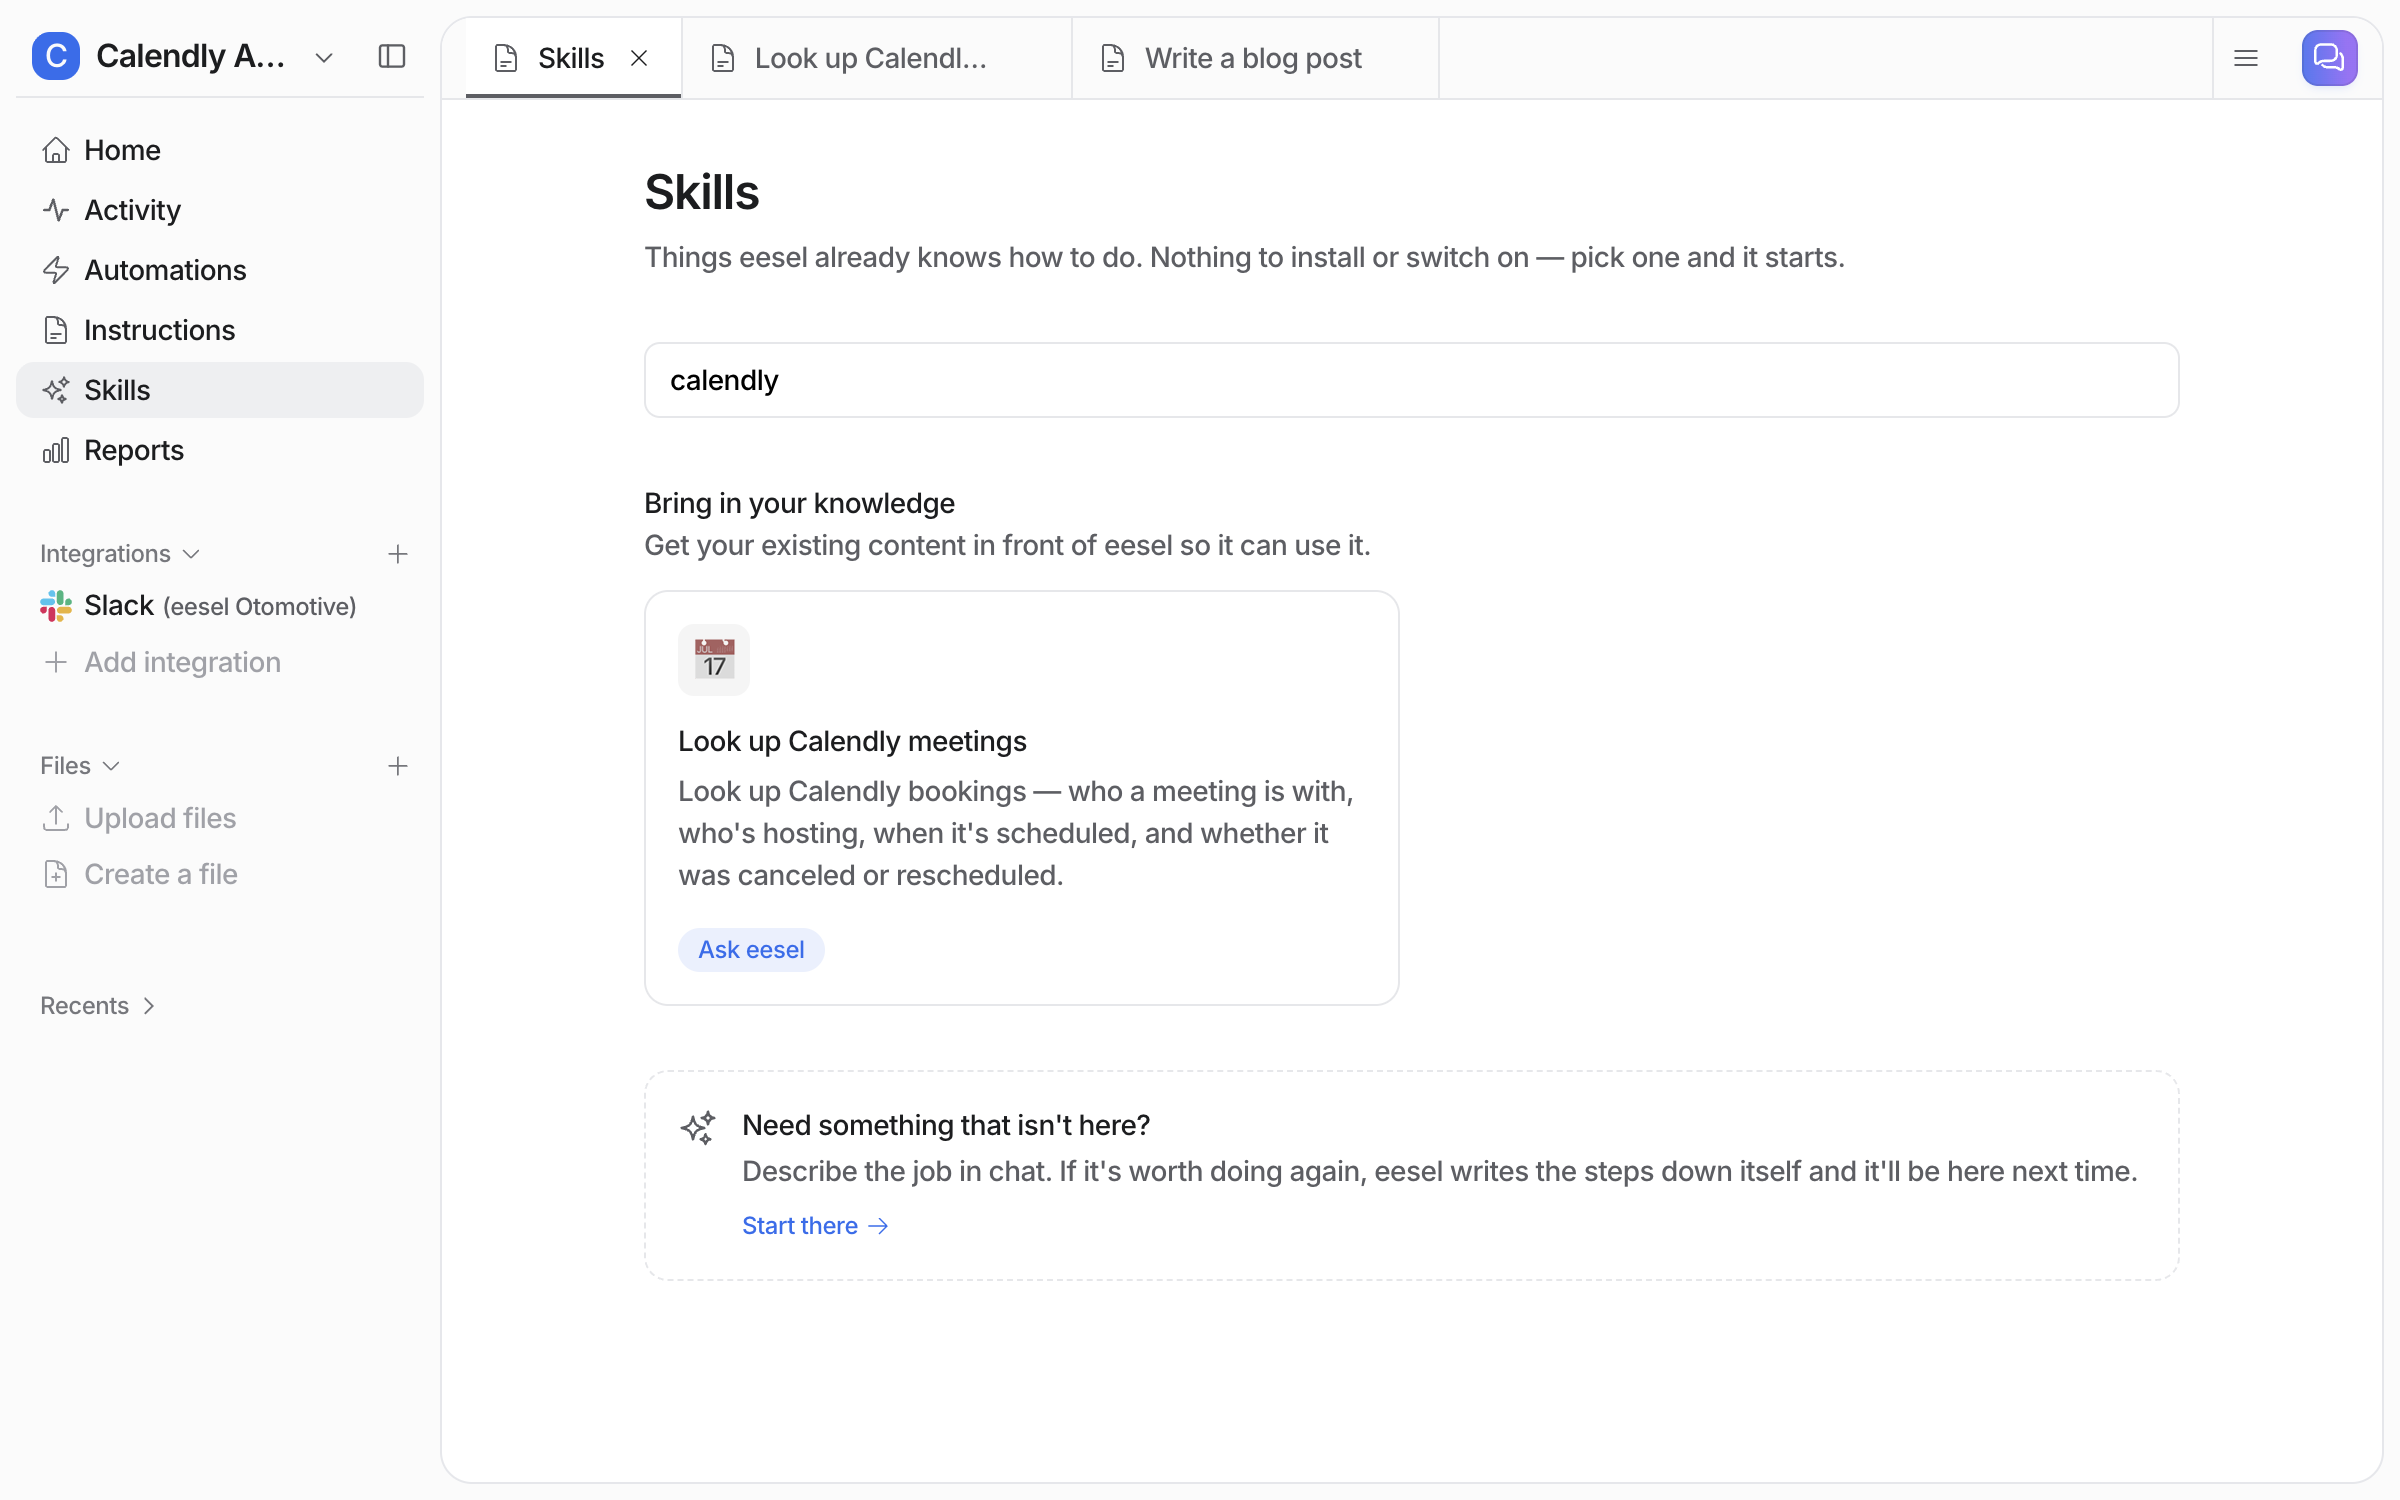This screenshot has height=1500, width=2400.
Task: Click the Need something that isn't here? heading
Action: pyautogui.click(x=946, y=1125)
